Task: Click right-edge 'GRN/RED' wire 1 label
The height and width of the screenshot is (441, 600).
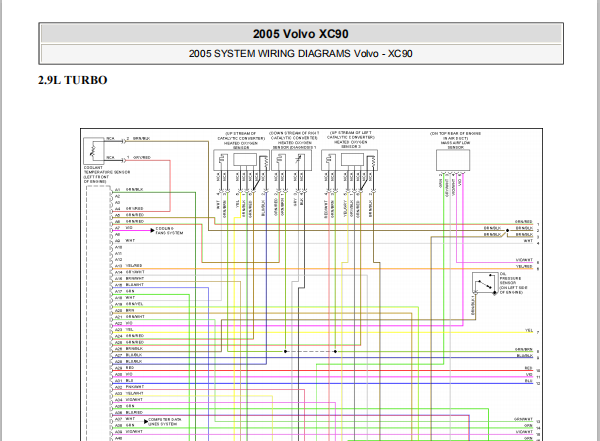Action: point(524,222)
